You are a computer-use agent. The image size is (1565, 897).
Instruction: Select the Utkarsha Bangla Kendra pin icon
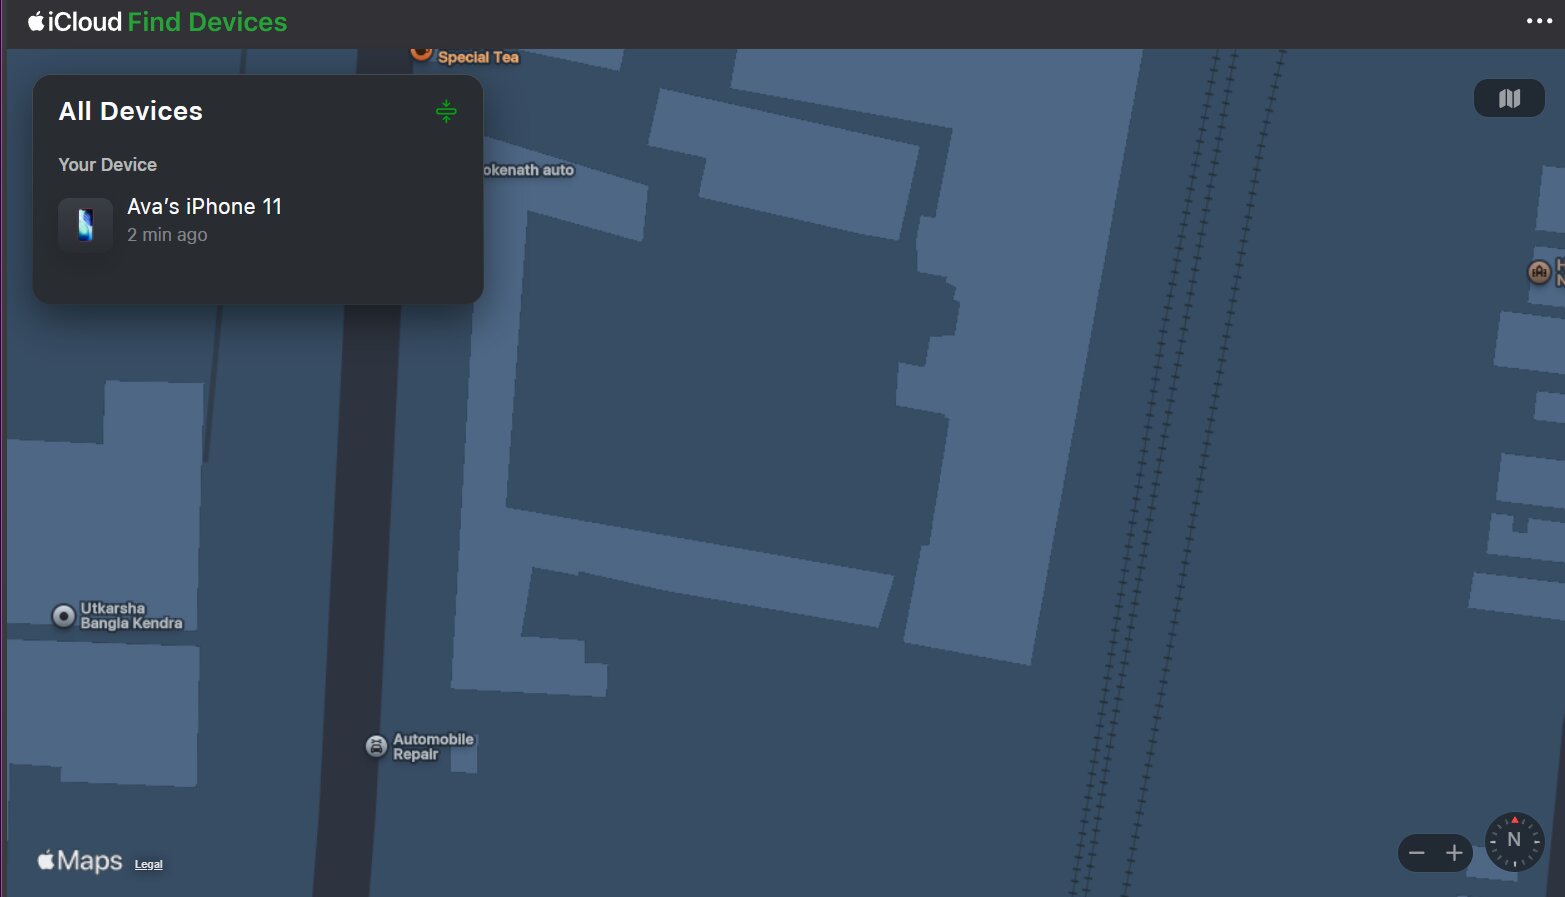click(64, 616)
